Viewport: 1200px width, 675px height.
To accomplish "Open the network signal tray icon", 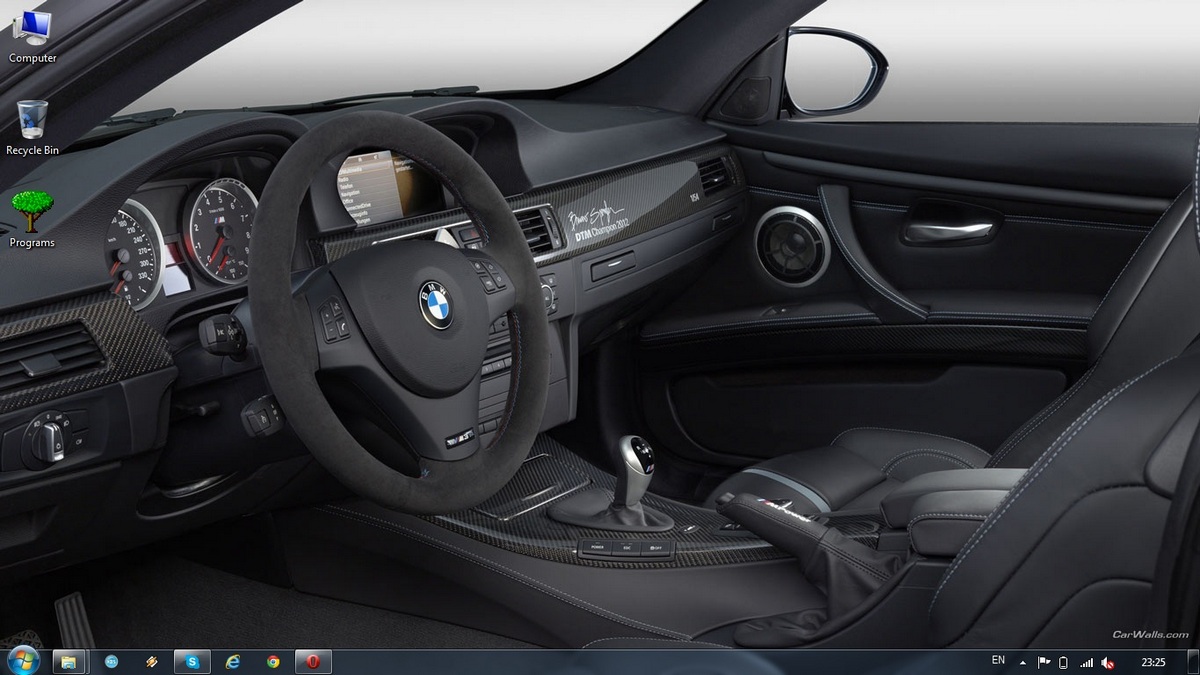I will click(1086, 662).
